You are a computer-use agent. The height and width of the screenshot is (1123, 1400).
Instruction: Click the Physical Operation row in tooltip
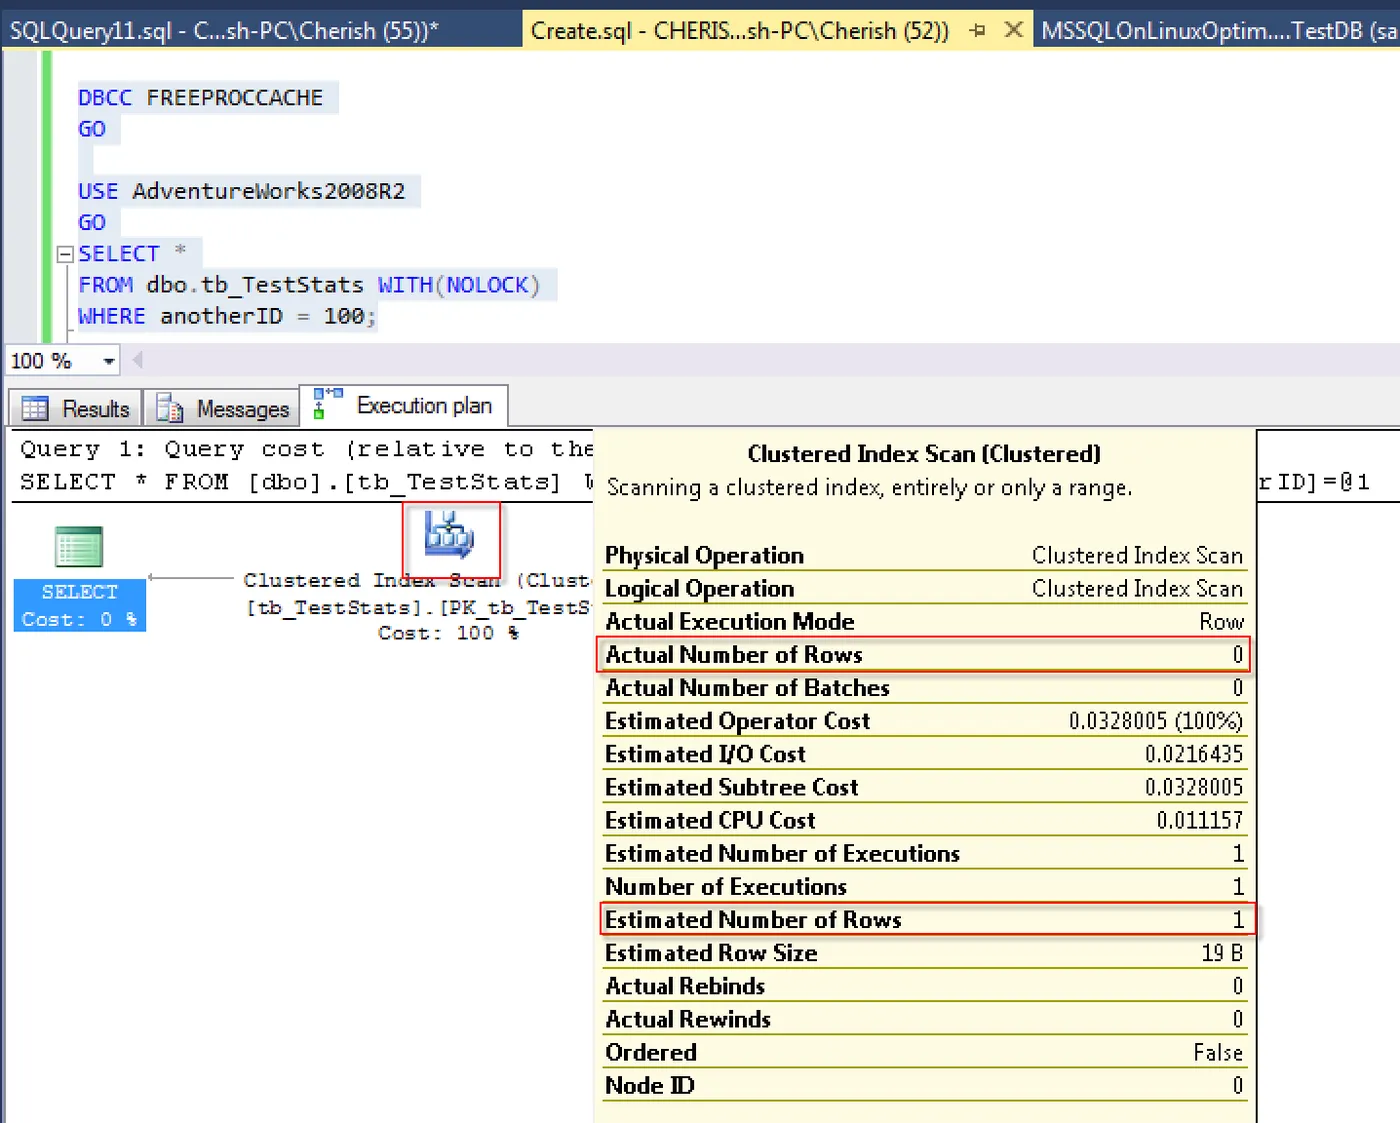(x=924, y=555)
